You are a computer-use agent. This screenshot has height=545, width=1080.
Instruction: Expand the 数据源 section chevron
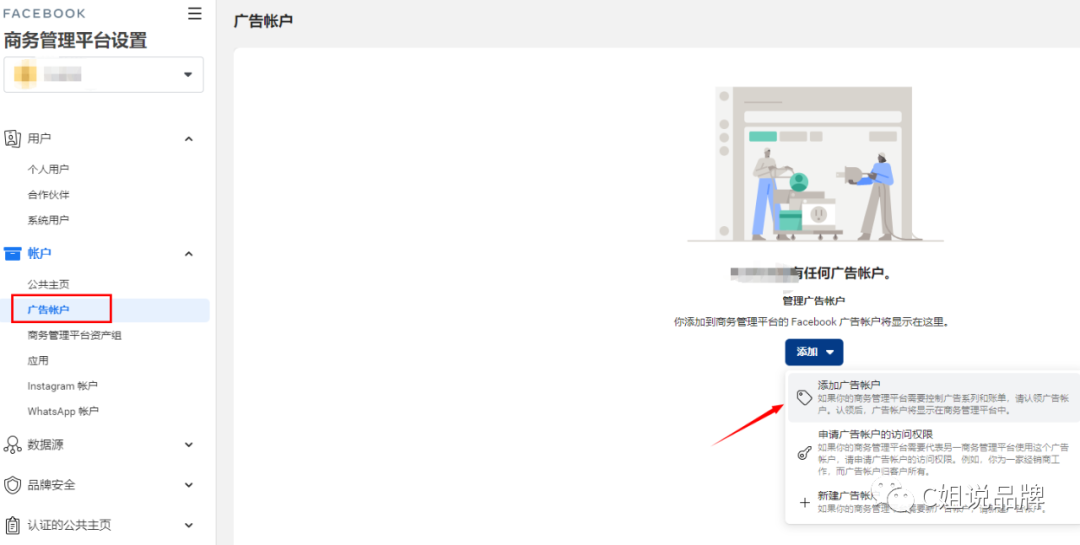pos(189,445)
